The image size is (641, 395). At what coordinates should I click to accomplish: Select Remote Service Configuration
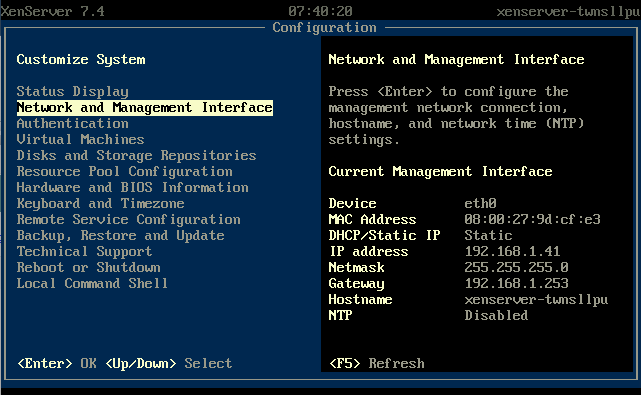[x=128, y=220]
